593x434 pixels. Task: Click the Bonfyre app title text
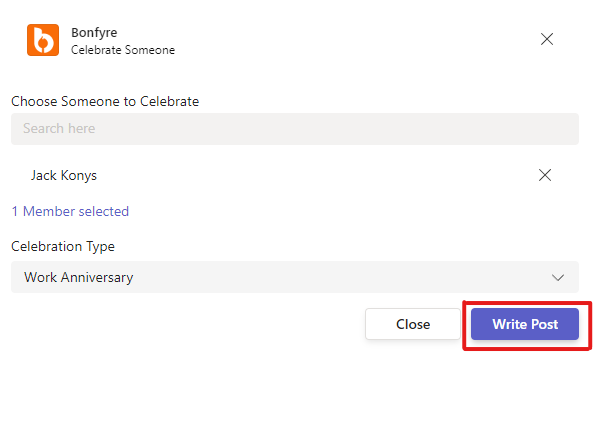[x=94, y=33]
